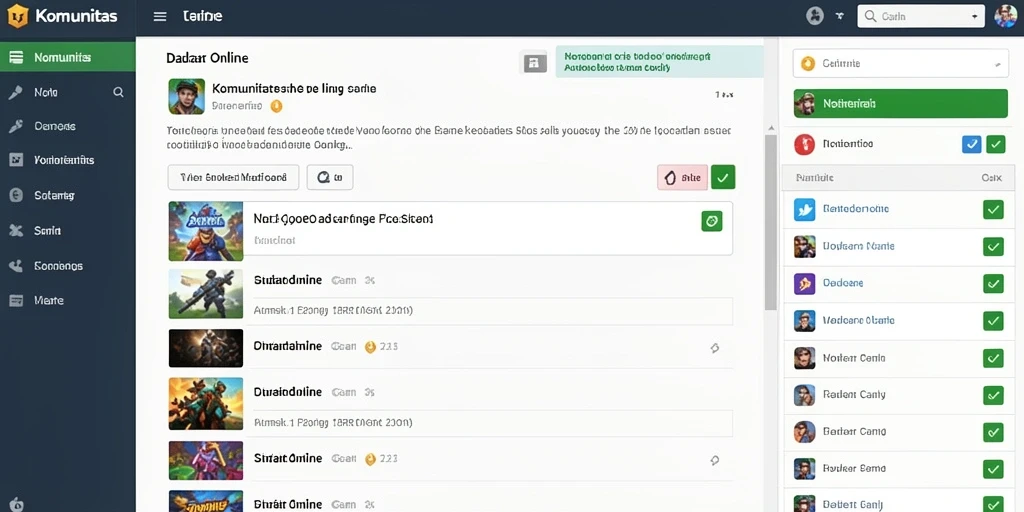
Task: Click the green checkmark button beside Sile
Action: 723,177
